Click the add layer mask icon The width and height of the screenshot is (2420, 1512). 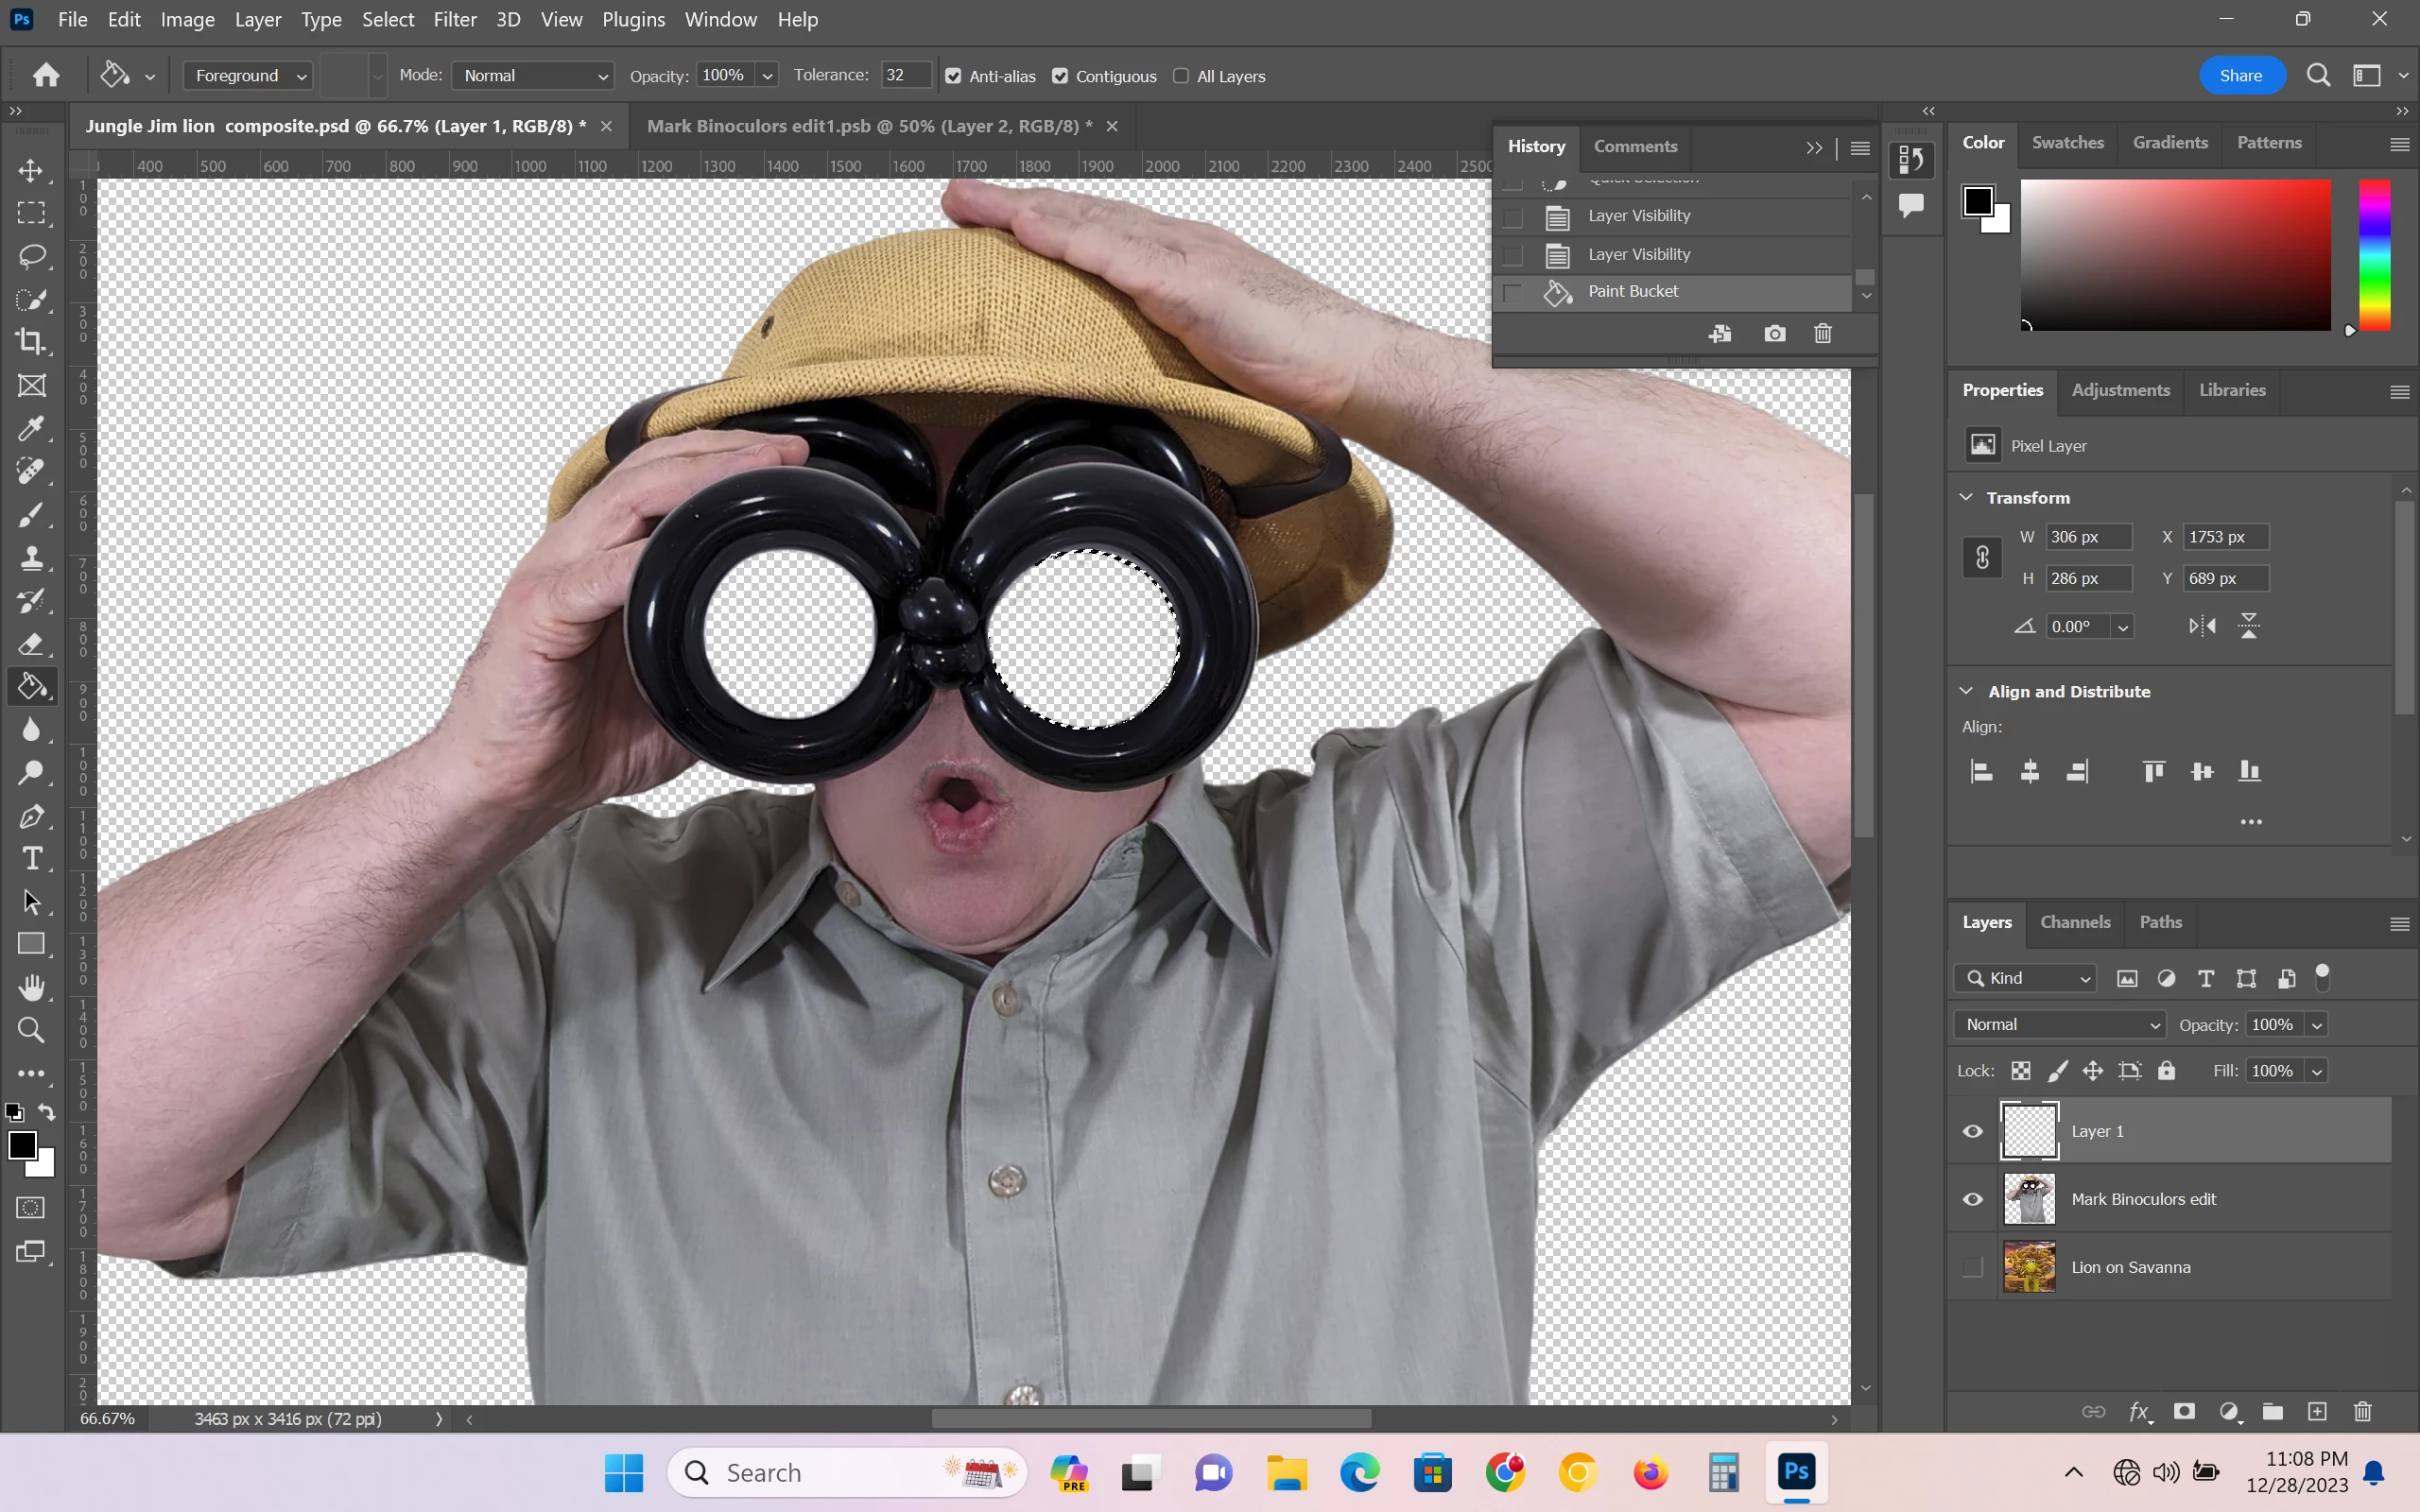pyautogui.click(x=2184, y=1411)
